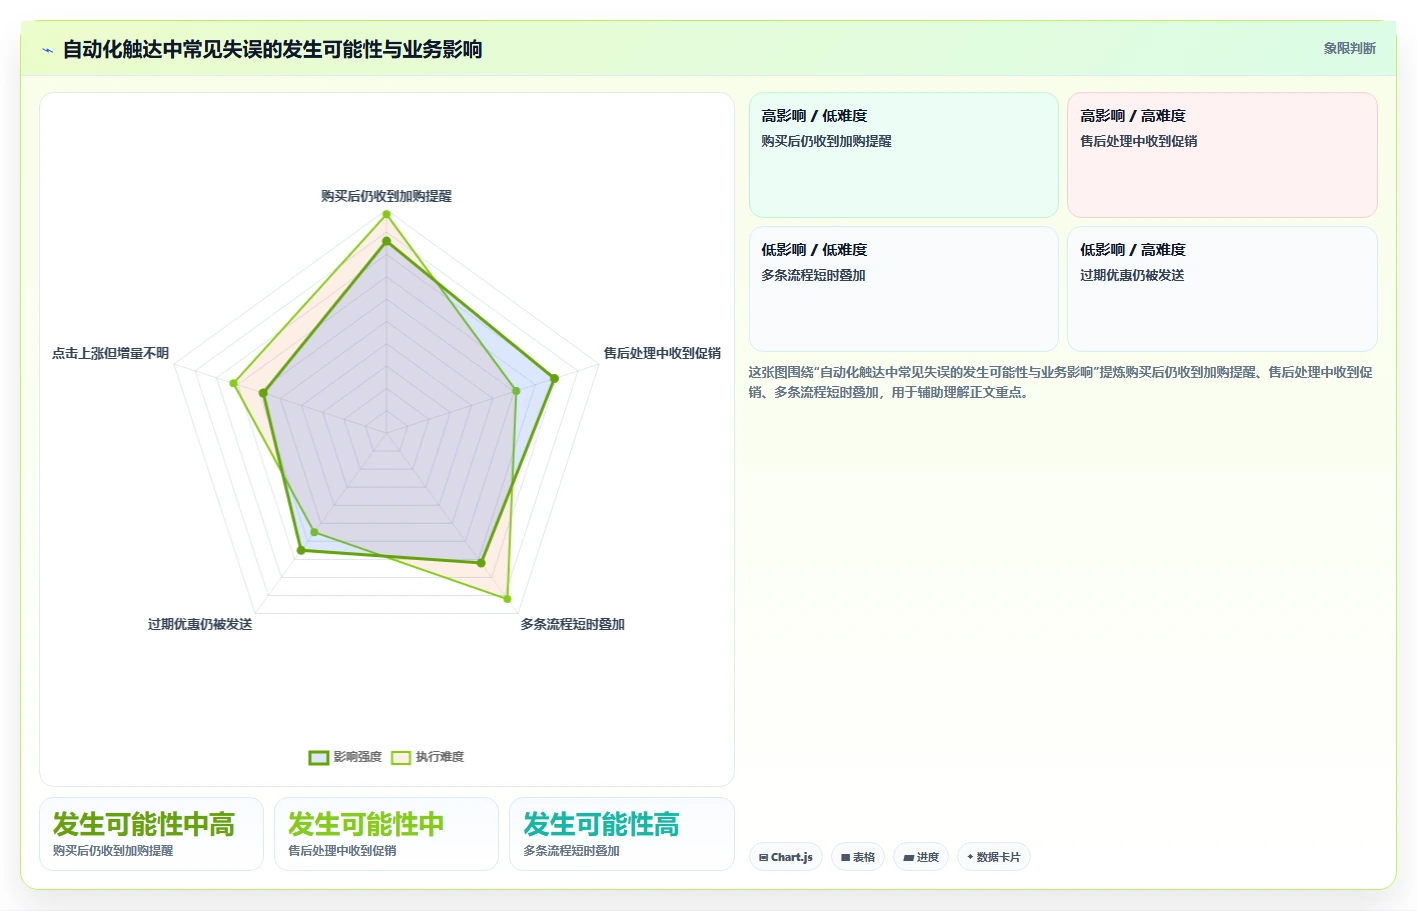Click the 执行难度 data point on 多条流程短时叠加 axis
The width and height of the screenshot is (1417, 911).
click(507, 599)
